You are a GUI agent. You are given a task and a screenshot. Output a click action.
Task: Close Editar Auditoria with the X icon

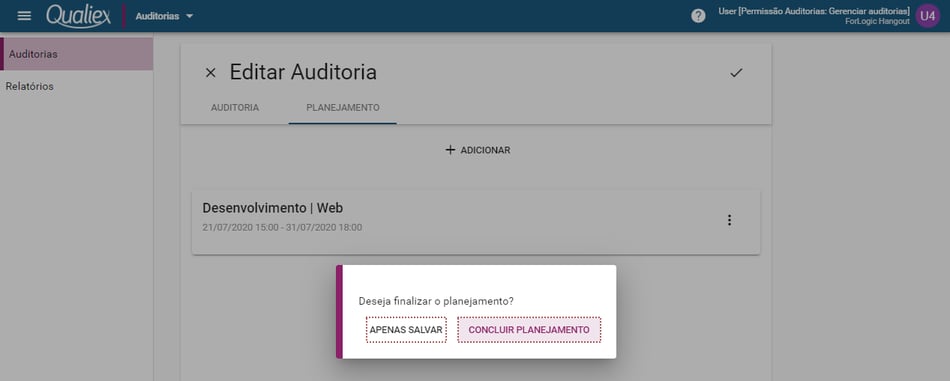210,73
